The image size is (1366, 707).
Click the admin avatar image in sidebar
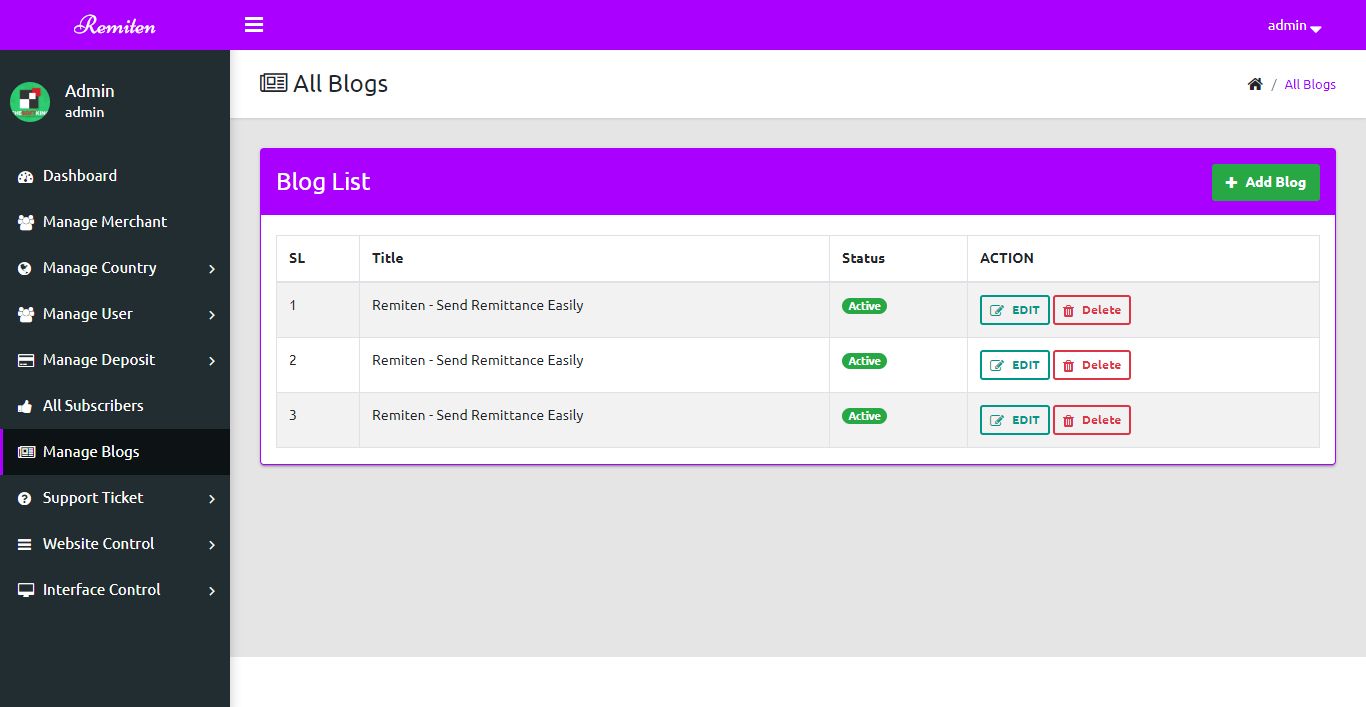coord(30,101)
